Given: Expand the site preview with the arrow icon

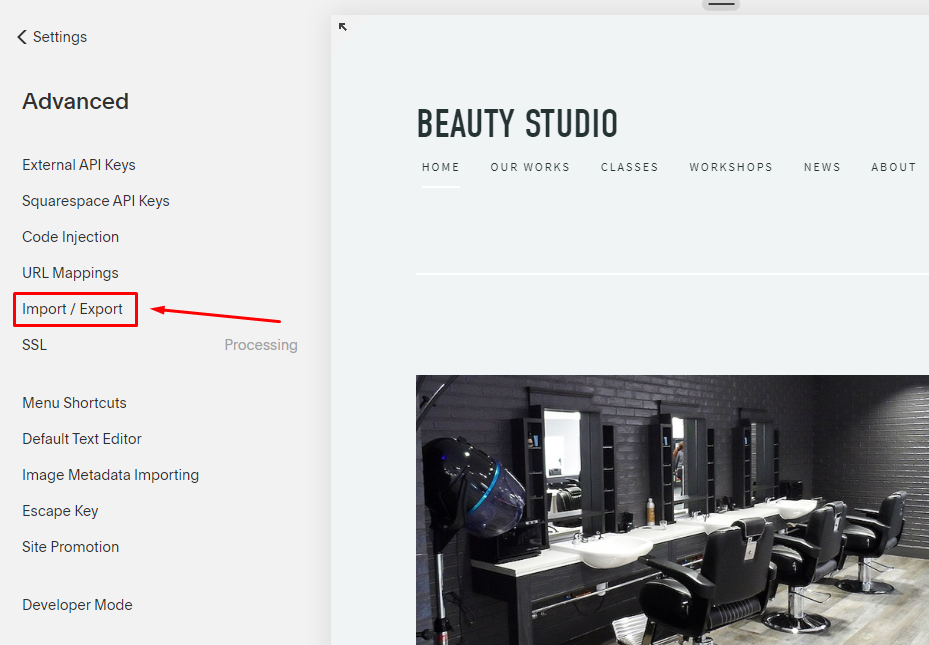Looking at the screenshot, I should pos(343,27).
